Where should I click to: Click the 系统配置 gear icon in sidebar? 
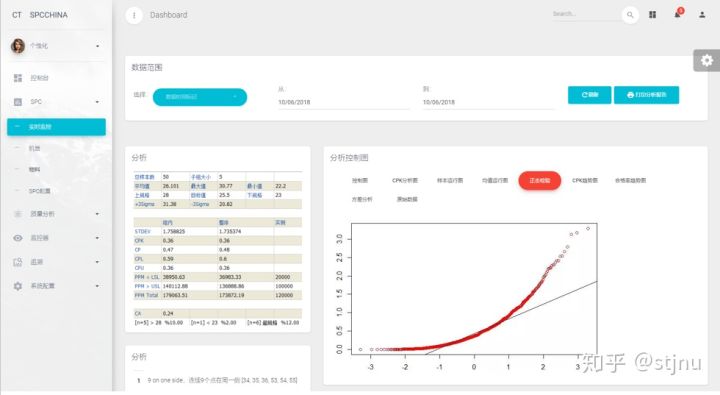pyautogui.click(x=18, y=286)
